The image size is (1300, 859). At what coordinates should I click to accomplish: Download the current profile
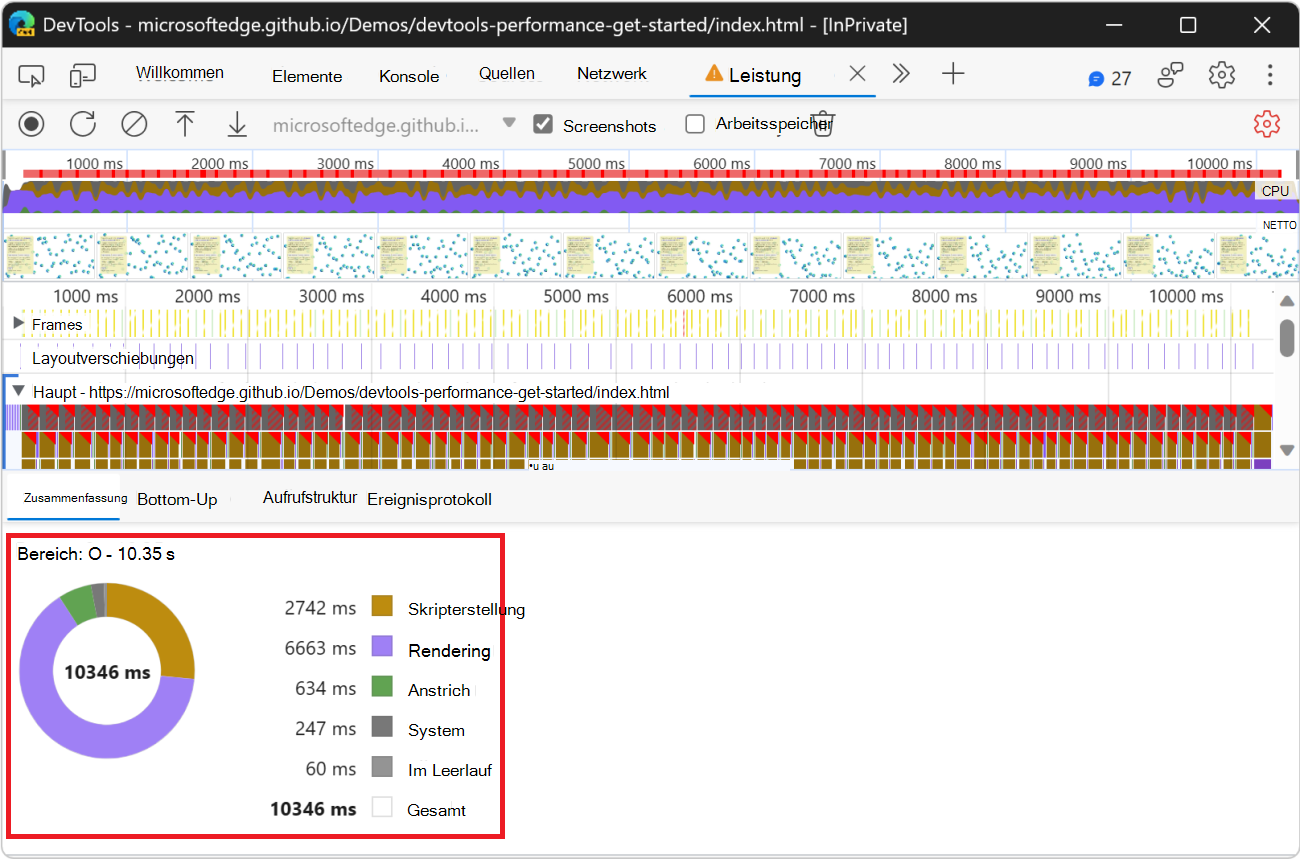tap(237, 124)
